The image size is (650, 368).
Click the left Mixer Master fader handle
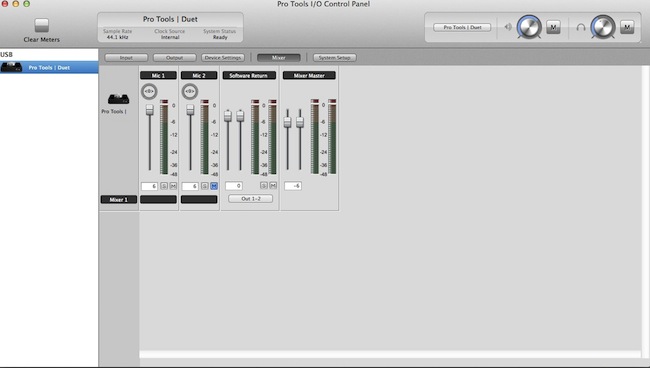[x=287, y=122]
